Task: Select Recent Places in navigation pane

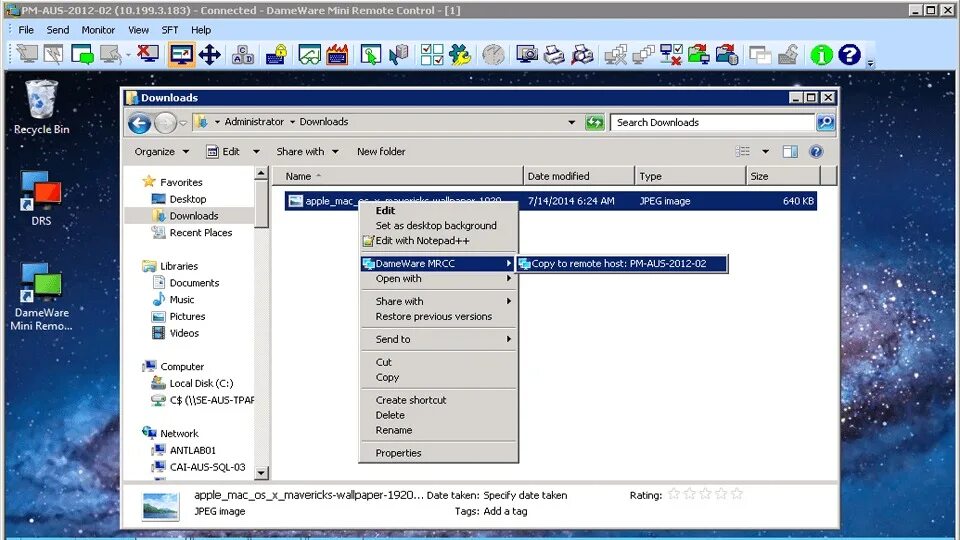Action: pyautogui.click(x=192, y=233)
